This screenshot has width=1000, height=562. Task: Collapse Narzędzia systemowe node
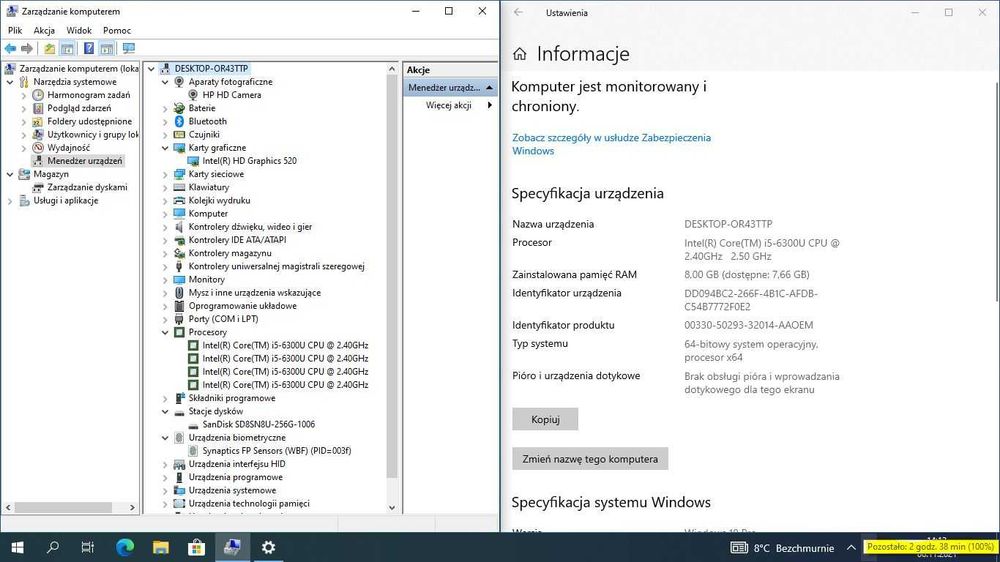click(10, 82)
